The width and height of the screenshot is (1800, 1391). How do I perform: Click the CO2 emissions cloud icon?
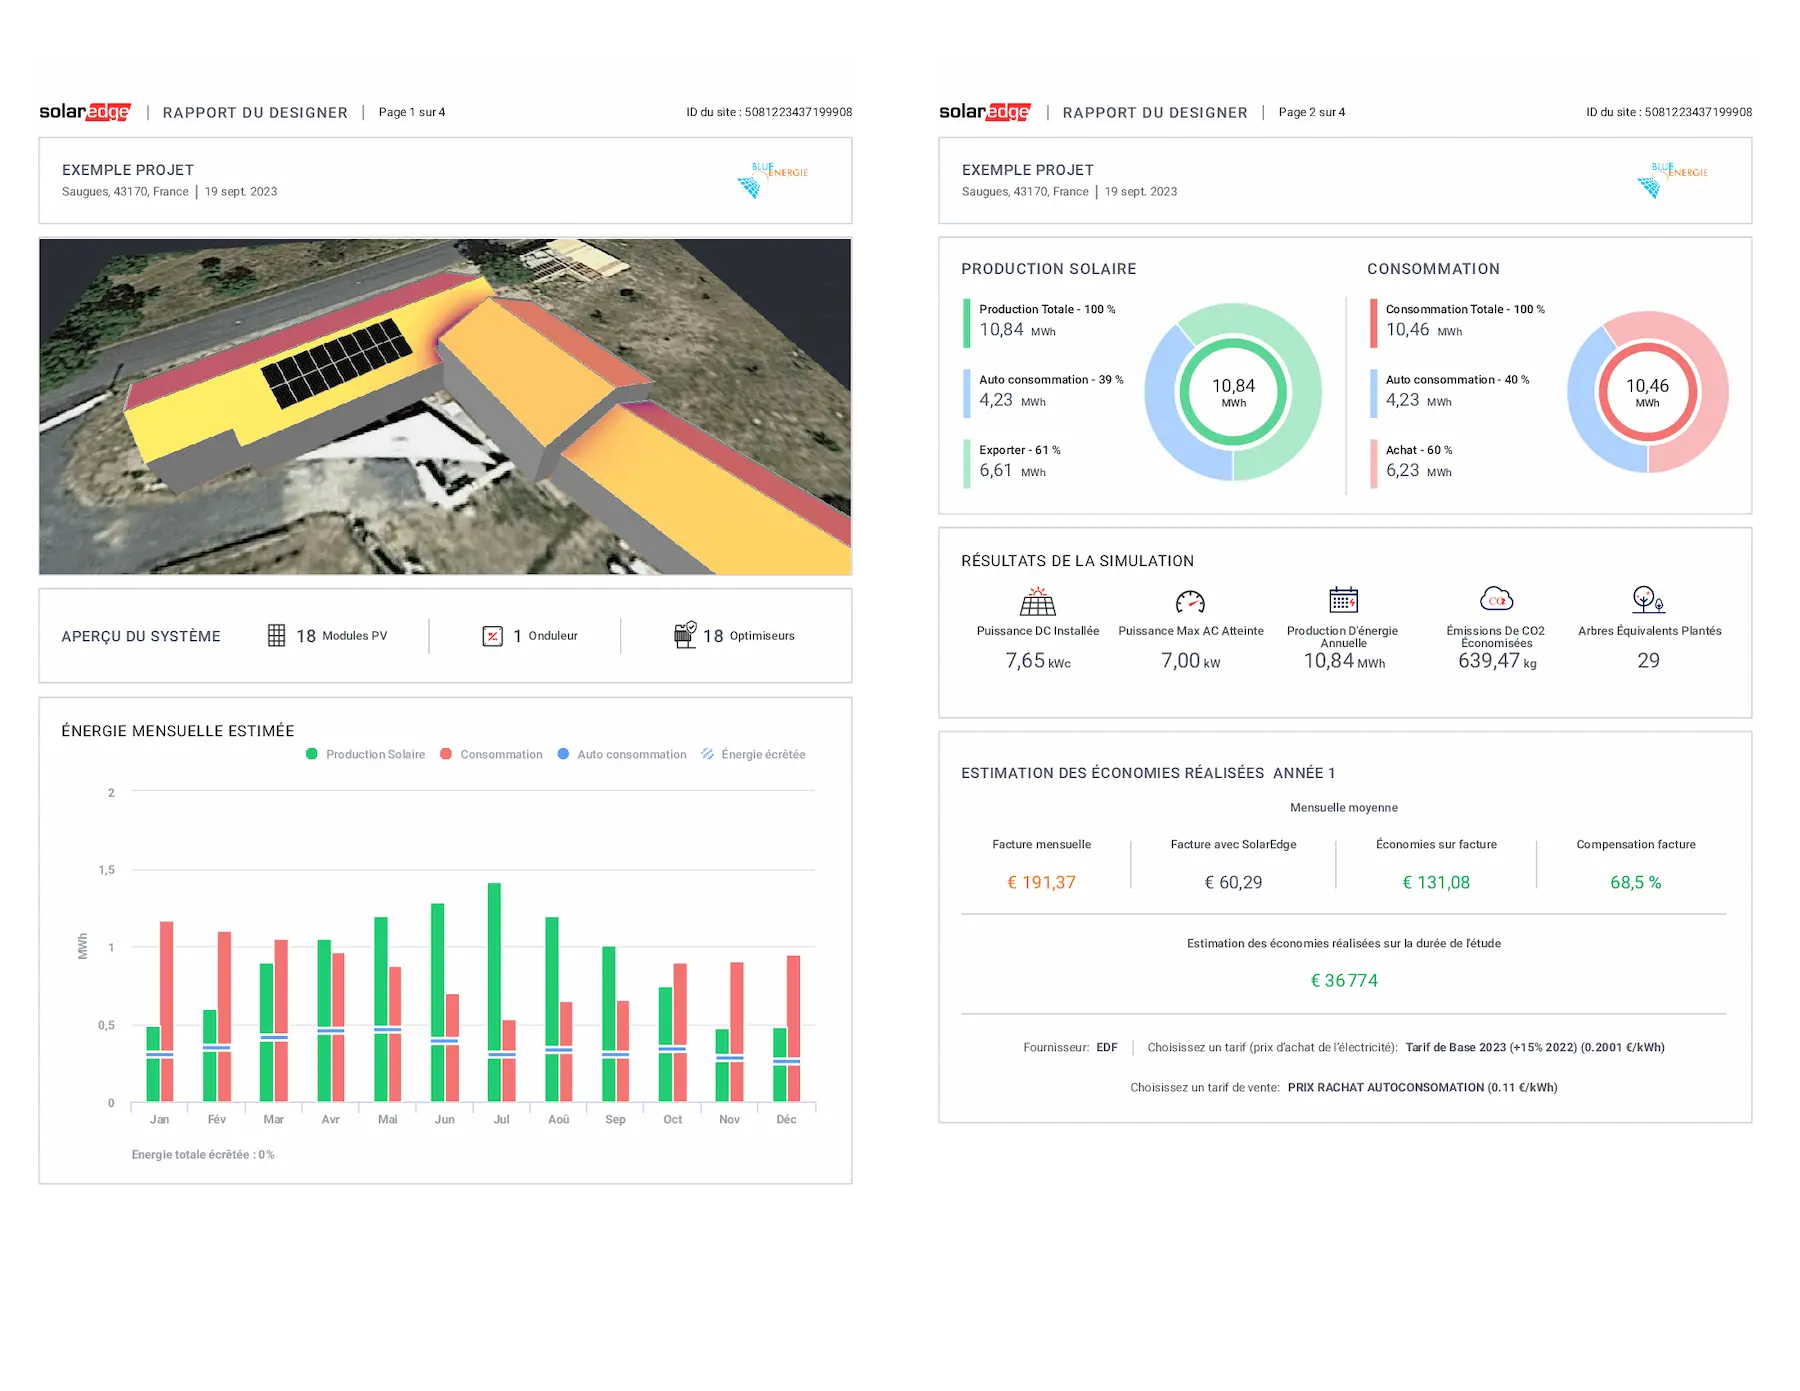1496,599
